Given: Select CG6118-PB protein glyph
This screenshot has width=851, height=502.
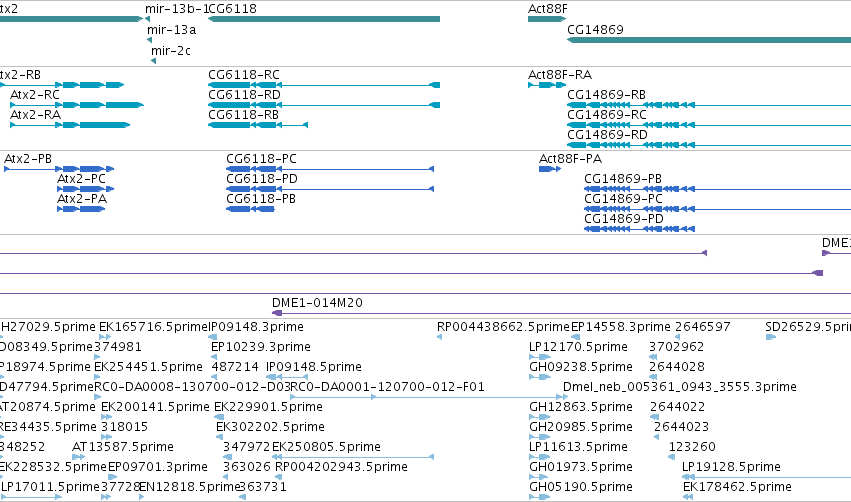Looking at the screenshot, I should click(x=250, y=209).
